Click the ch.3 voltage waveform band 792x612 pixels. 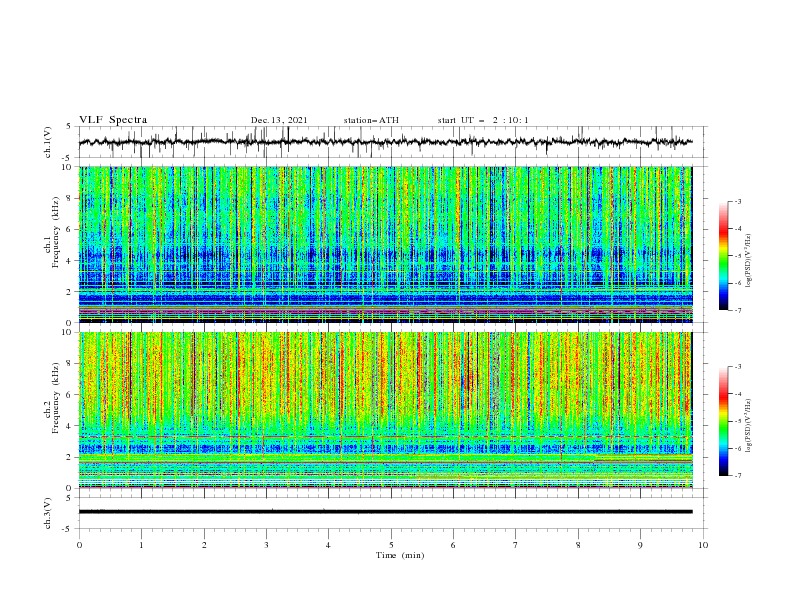(385, 512)
